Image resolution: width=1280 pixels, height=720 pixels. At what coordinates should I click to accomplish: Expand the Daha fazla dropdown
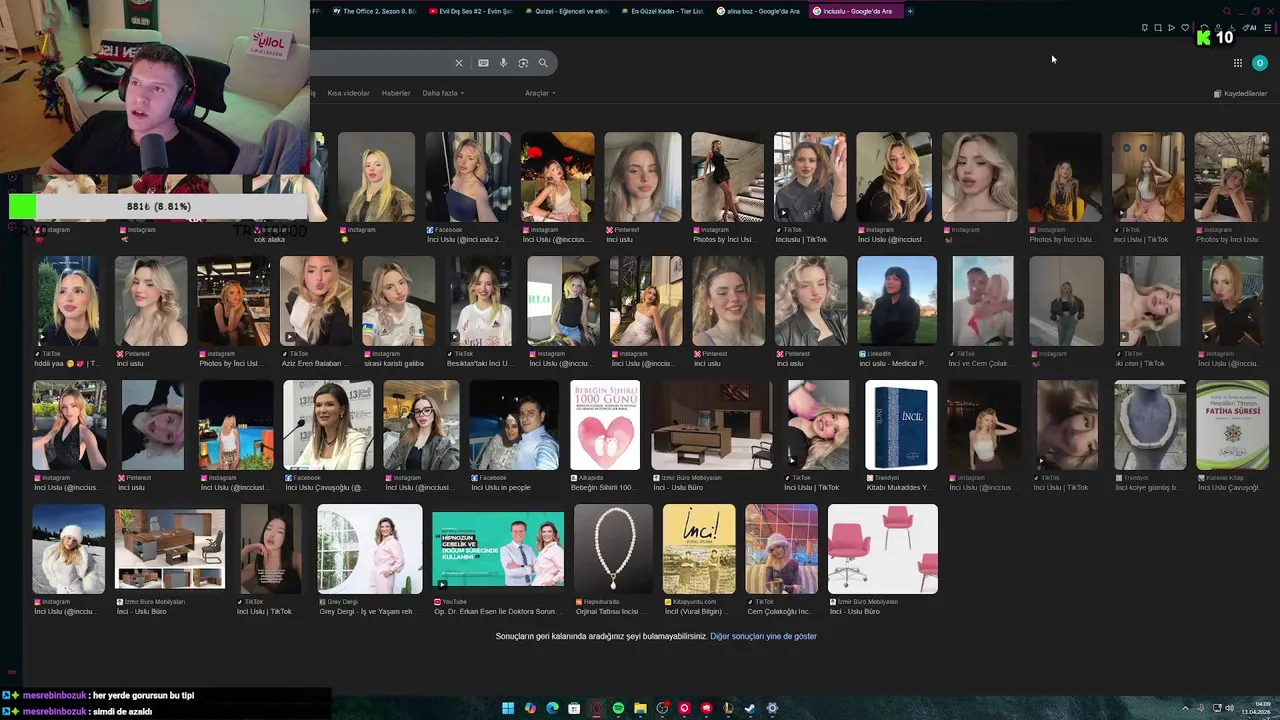443,93
